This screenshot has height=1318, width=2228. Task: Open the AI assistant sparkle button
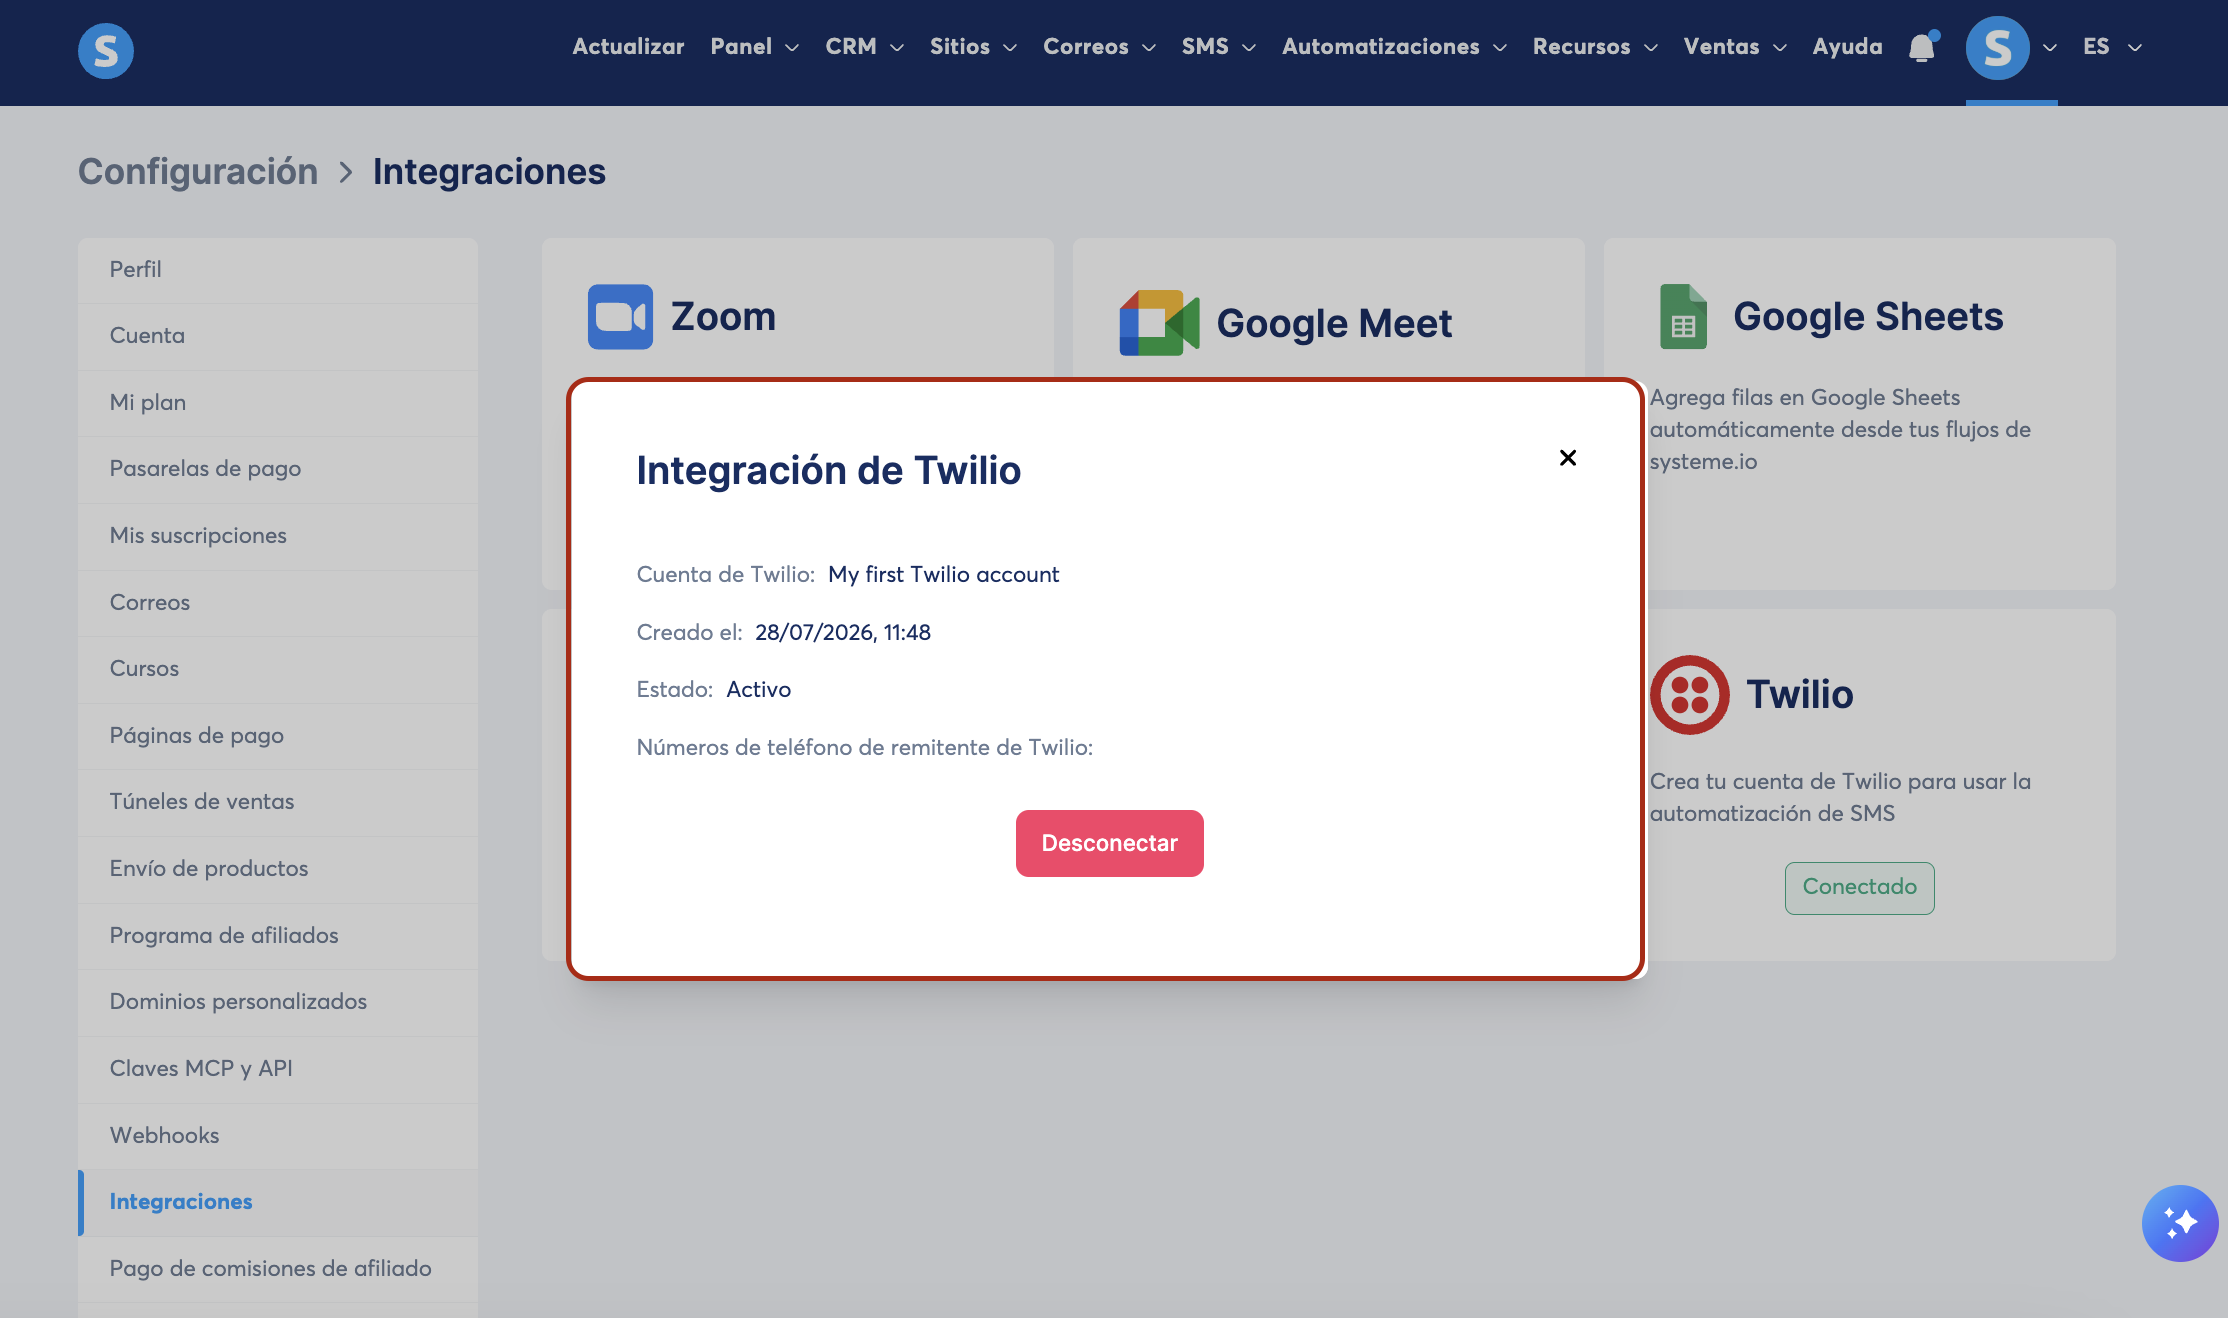point(2180,1223)
